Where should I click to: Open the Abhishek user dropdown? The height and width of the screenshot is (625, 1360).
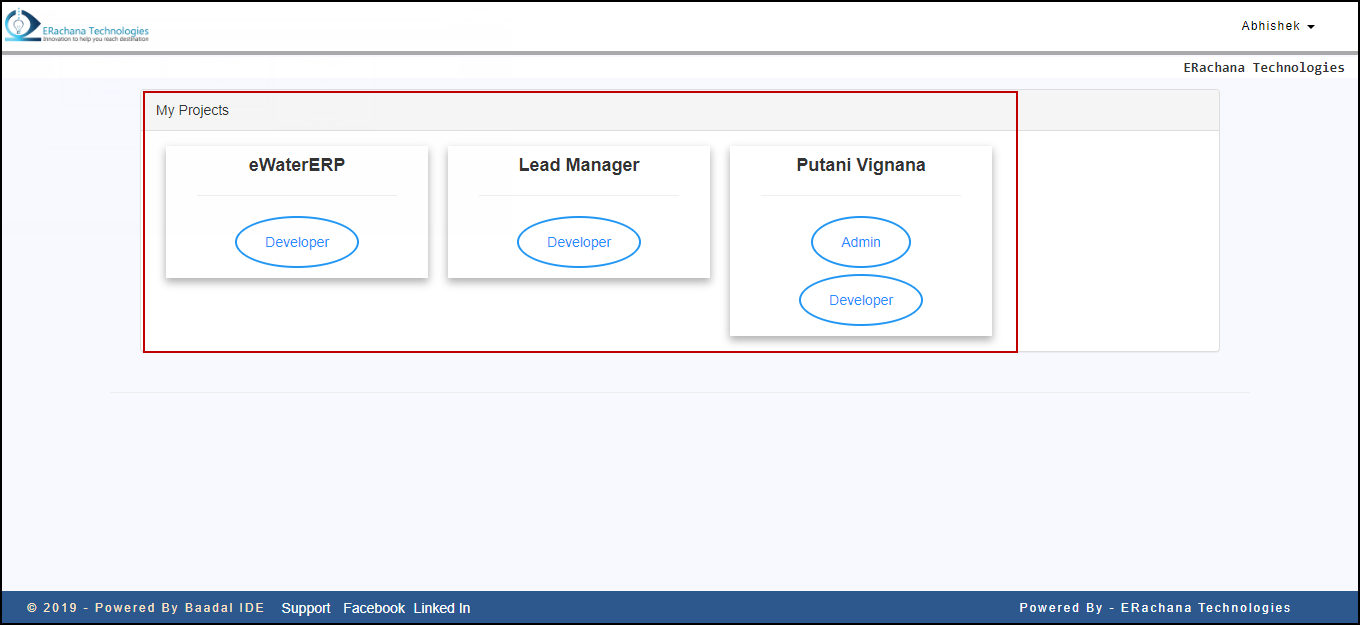1277,26
